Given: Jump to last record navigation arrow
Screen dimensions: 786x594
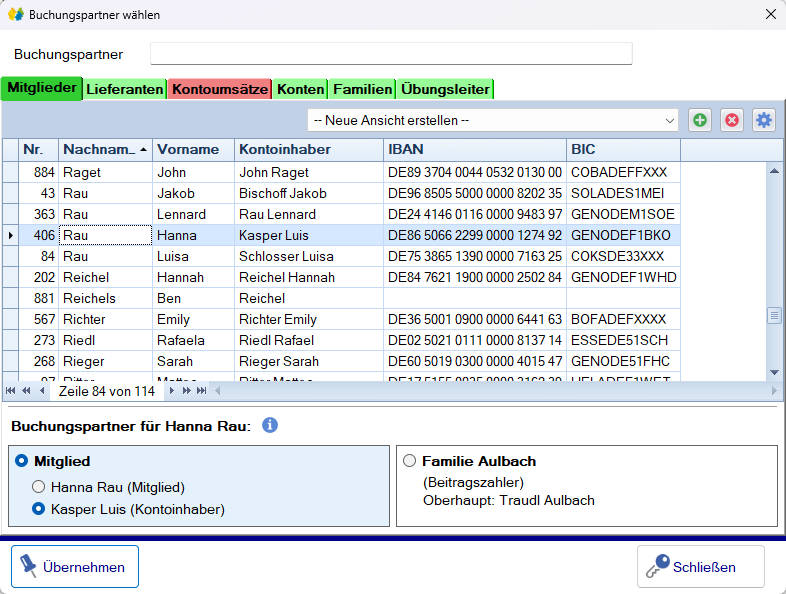Looking at the screenshot, I should (x=202, y=390).
